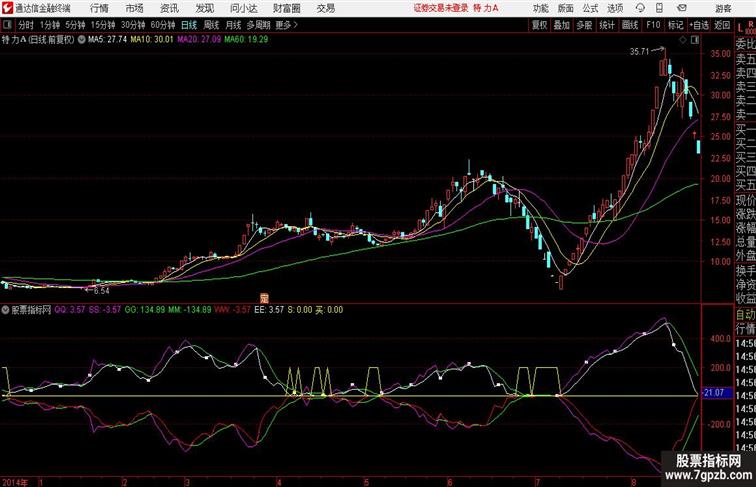Switch to the 30分钟 period tab

tap(133, 25)
